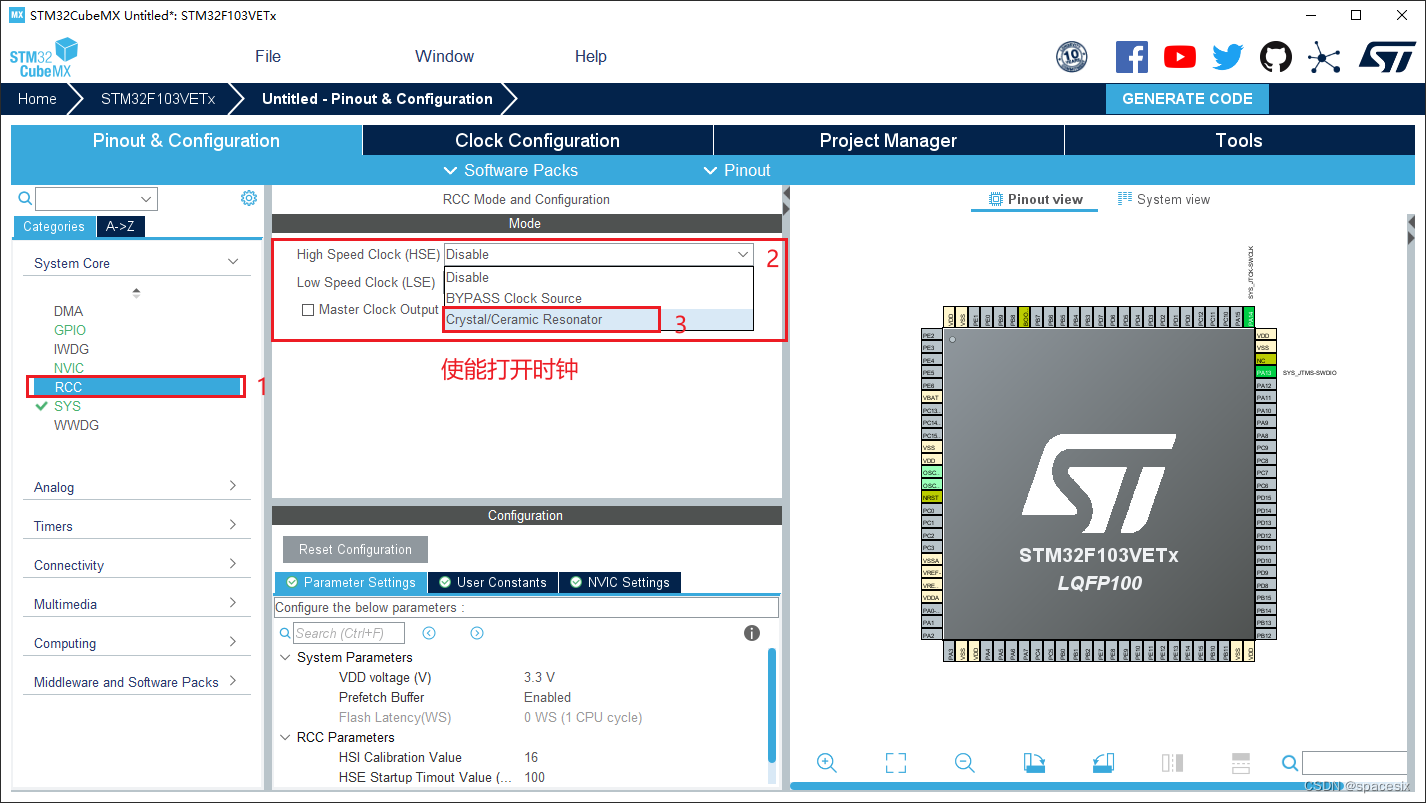Viewport: 1426px width, 803px height.
Task: Expand the Analog category
Action: (x=136, y=487)
